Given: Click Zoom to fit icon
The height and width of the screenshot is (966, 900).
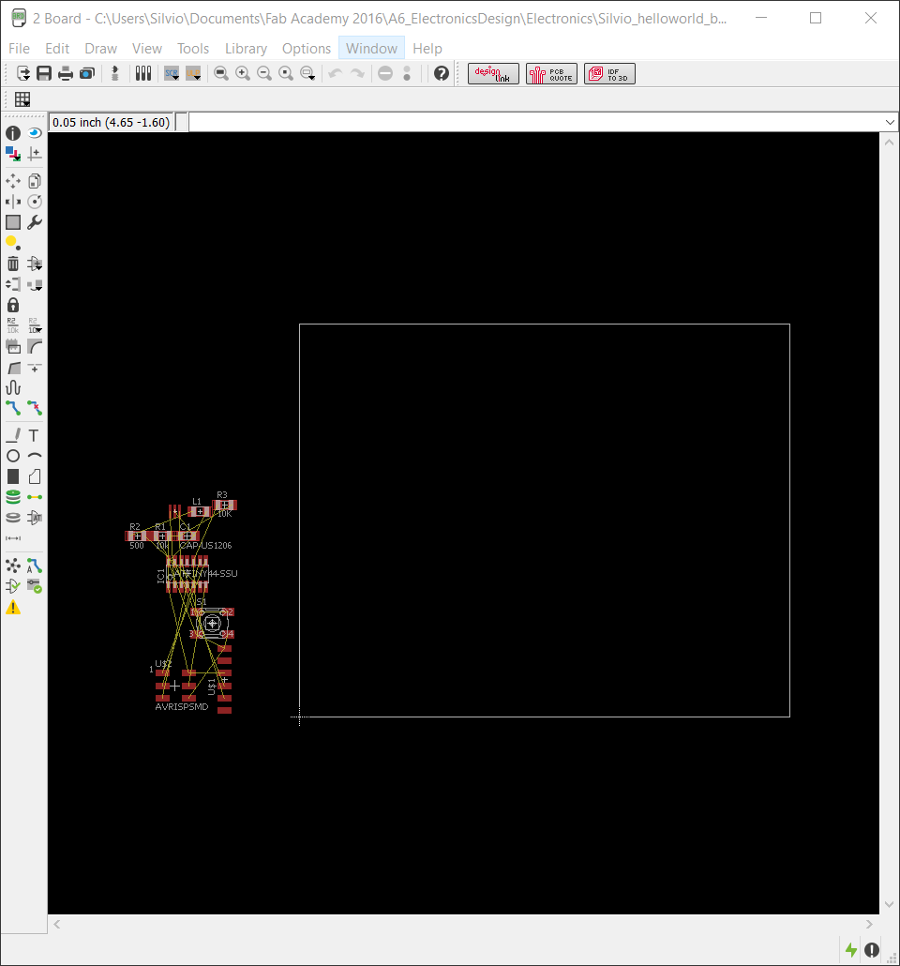Looking at the screenshot, I should [x=221, y=74].
